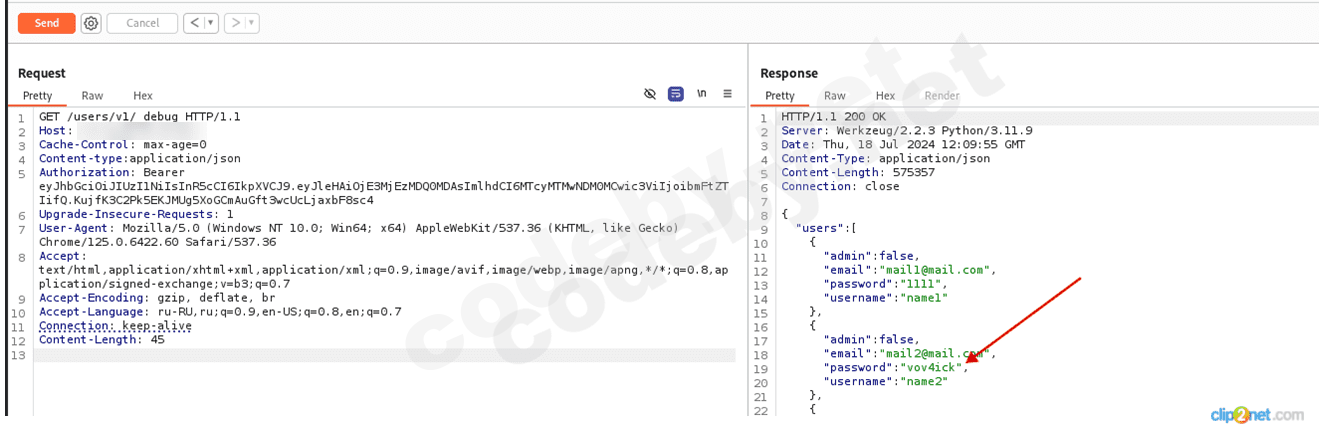Click the Accept-Language: ru-RU header line
This screenshot has height=426, width=1319.
pyautogui.click(x=220, y=312)
